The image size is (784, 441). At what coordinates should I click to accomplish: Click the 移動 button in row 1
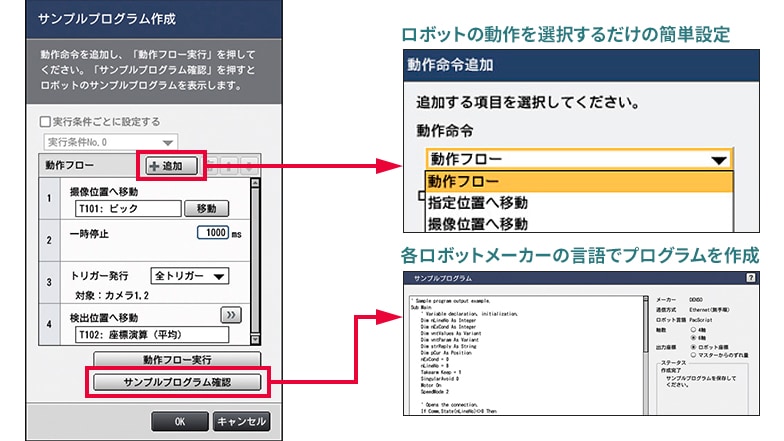[206, 209]
